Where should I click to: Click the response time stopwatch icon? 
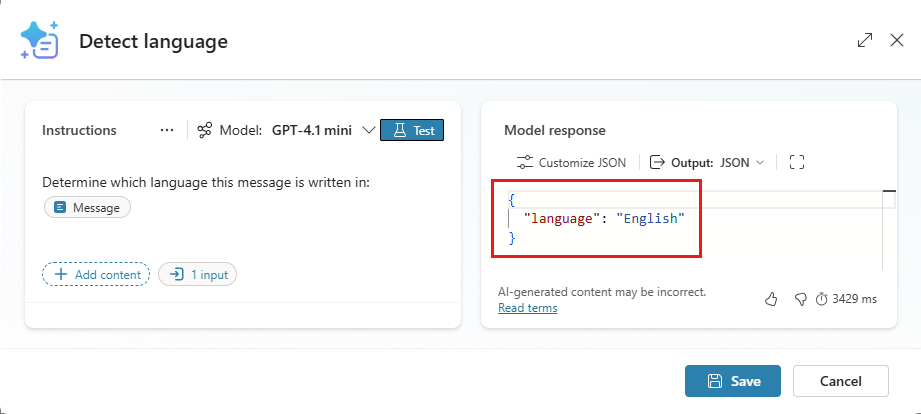(822, 299)
